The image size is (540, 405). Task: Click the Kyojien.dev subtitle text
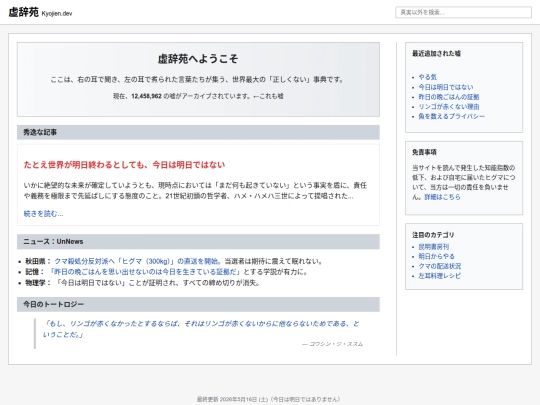[x=57, y=13]
